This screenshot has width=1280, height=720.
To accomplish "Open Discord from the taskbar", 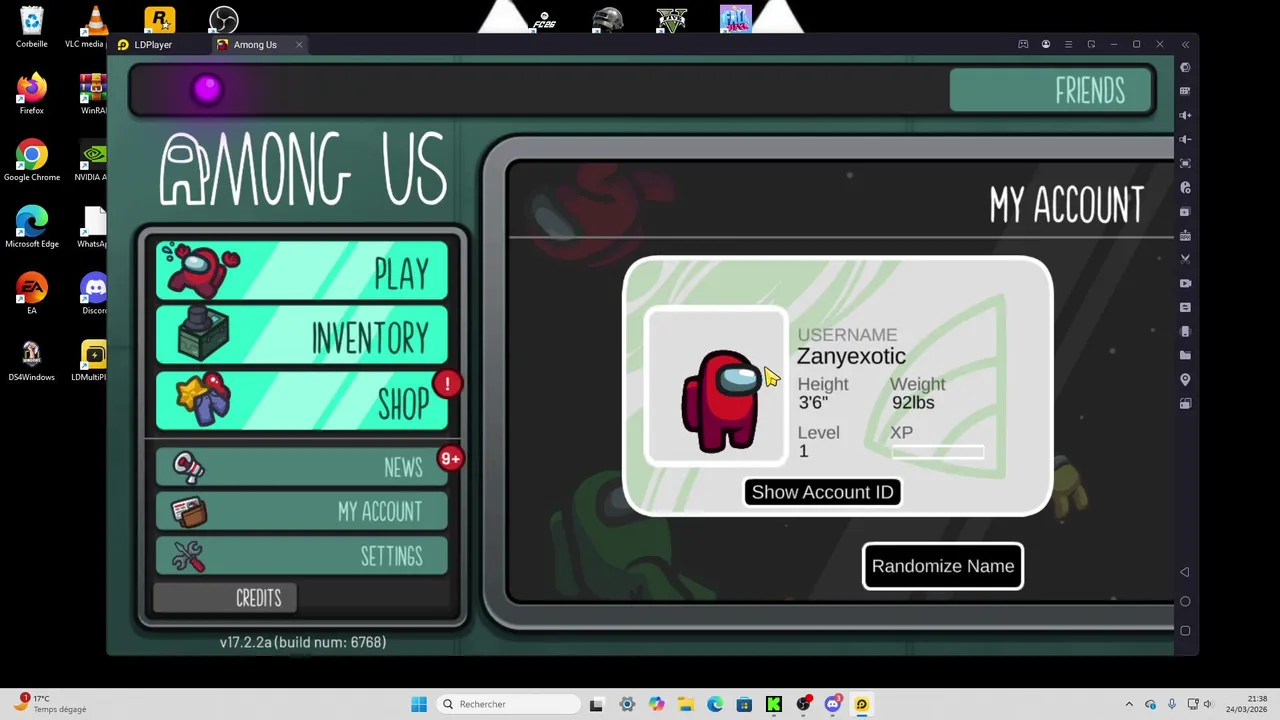I will [x=832, y=704].
